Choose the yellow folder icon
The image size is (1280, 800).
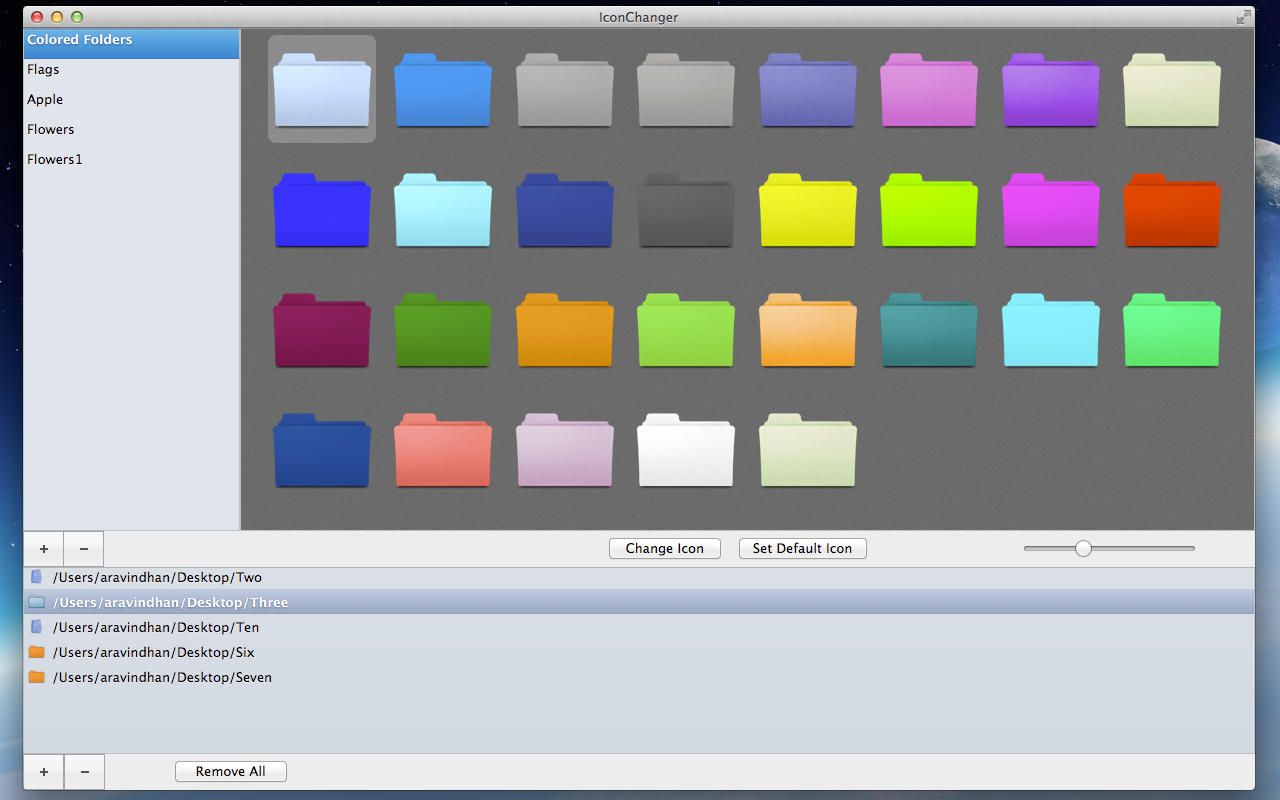click(807, 211)
